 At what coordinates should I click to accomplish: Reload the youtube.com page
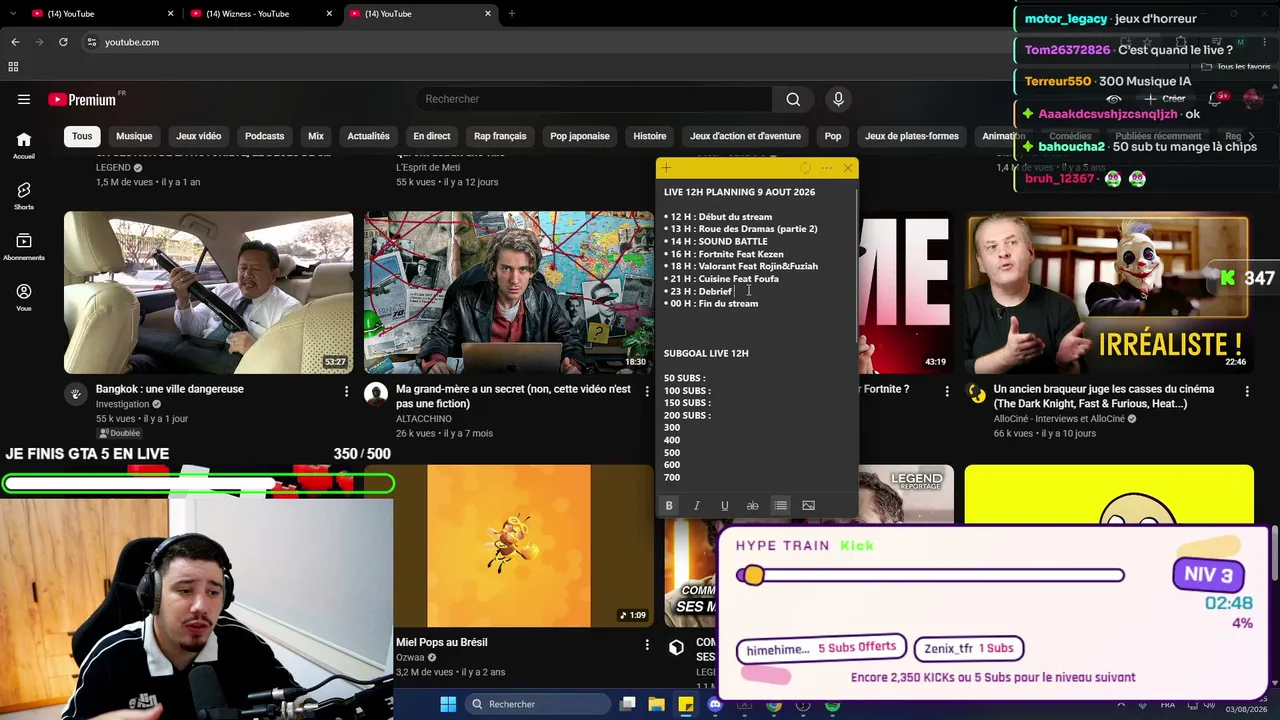[63, 42]
